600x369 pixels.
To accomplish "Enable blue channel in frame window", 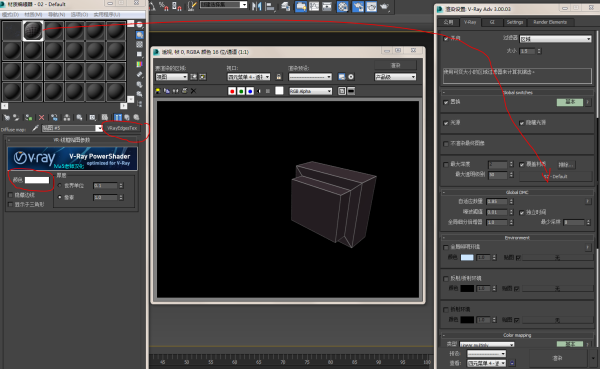I will coord(250,91).
